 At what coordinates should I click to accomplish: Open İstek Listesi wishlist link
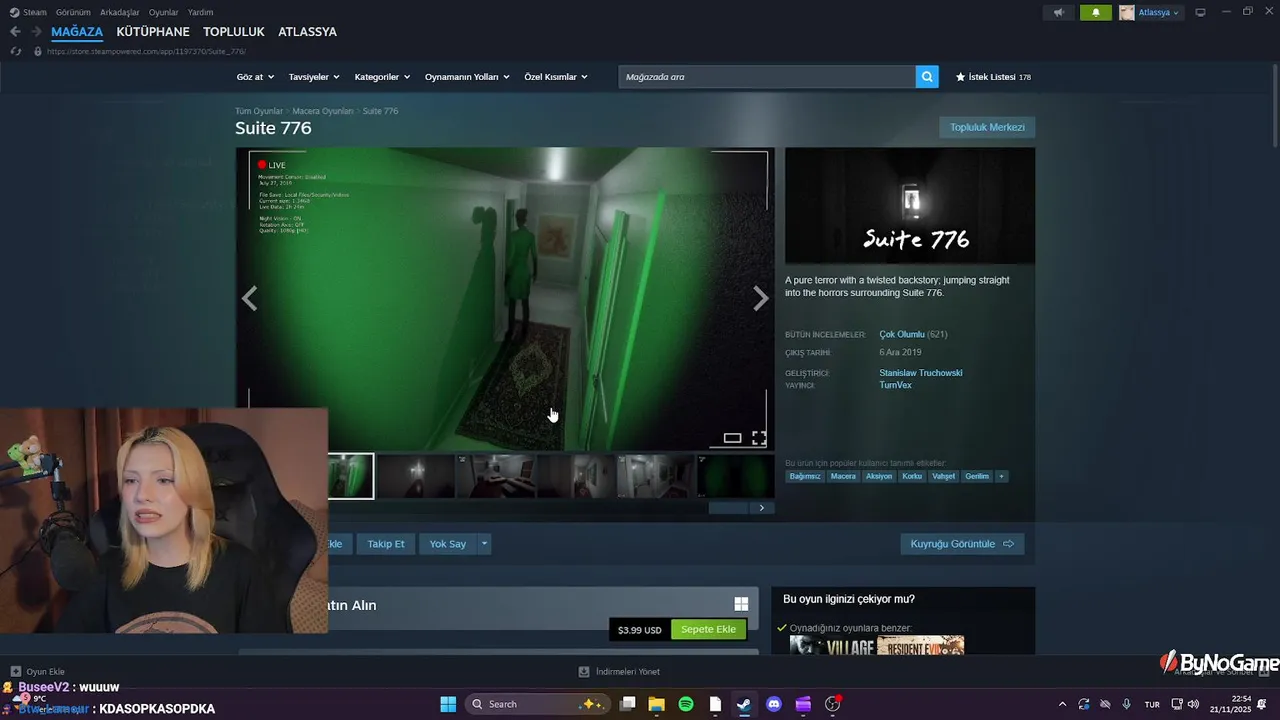point(993,77)
